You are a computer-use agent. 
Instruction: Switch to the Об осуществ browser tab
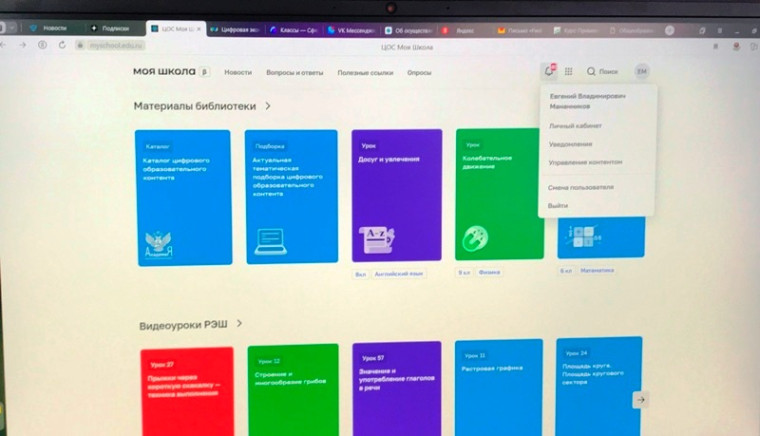point(408,30)
